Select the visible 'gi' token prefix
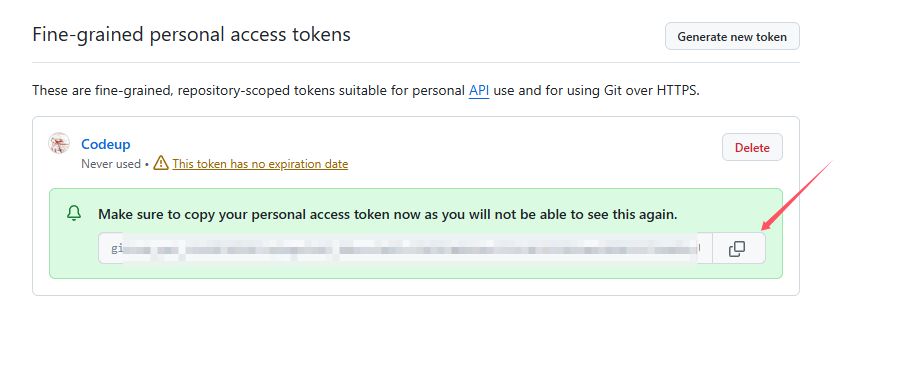910x378 pixels. tap(117, 249)
